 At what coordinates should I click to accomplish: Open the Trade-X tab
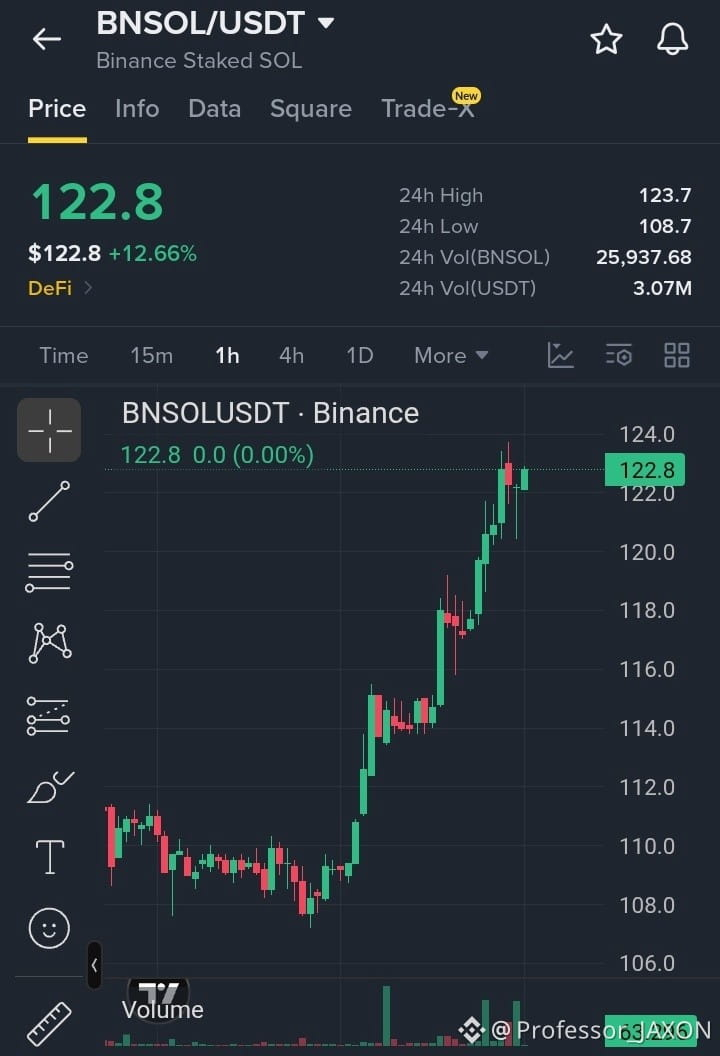click(x=428, y=108)
